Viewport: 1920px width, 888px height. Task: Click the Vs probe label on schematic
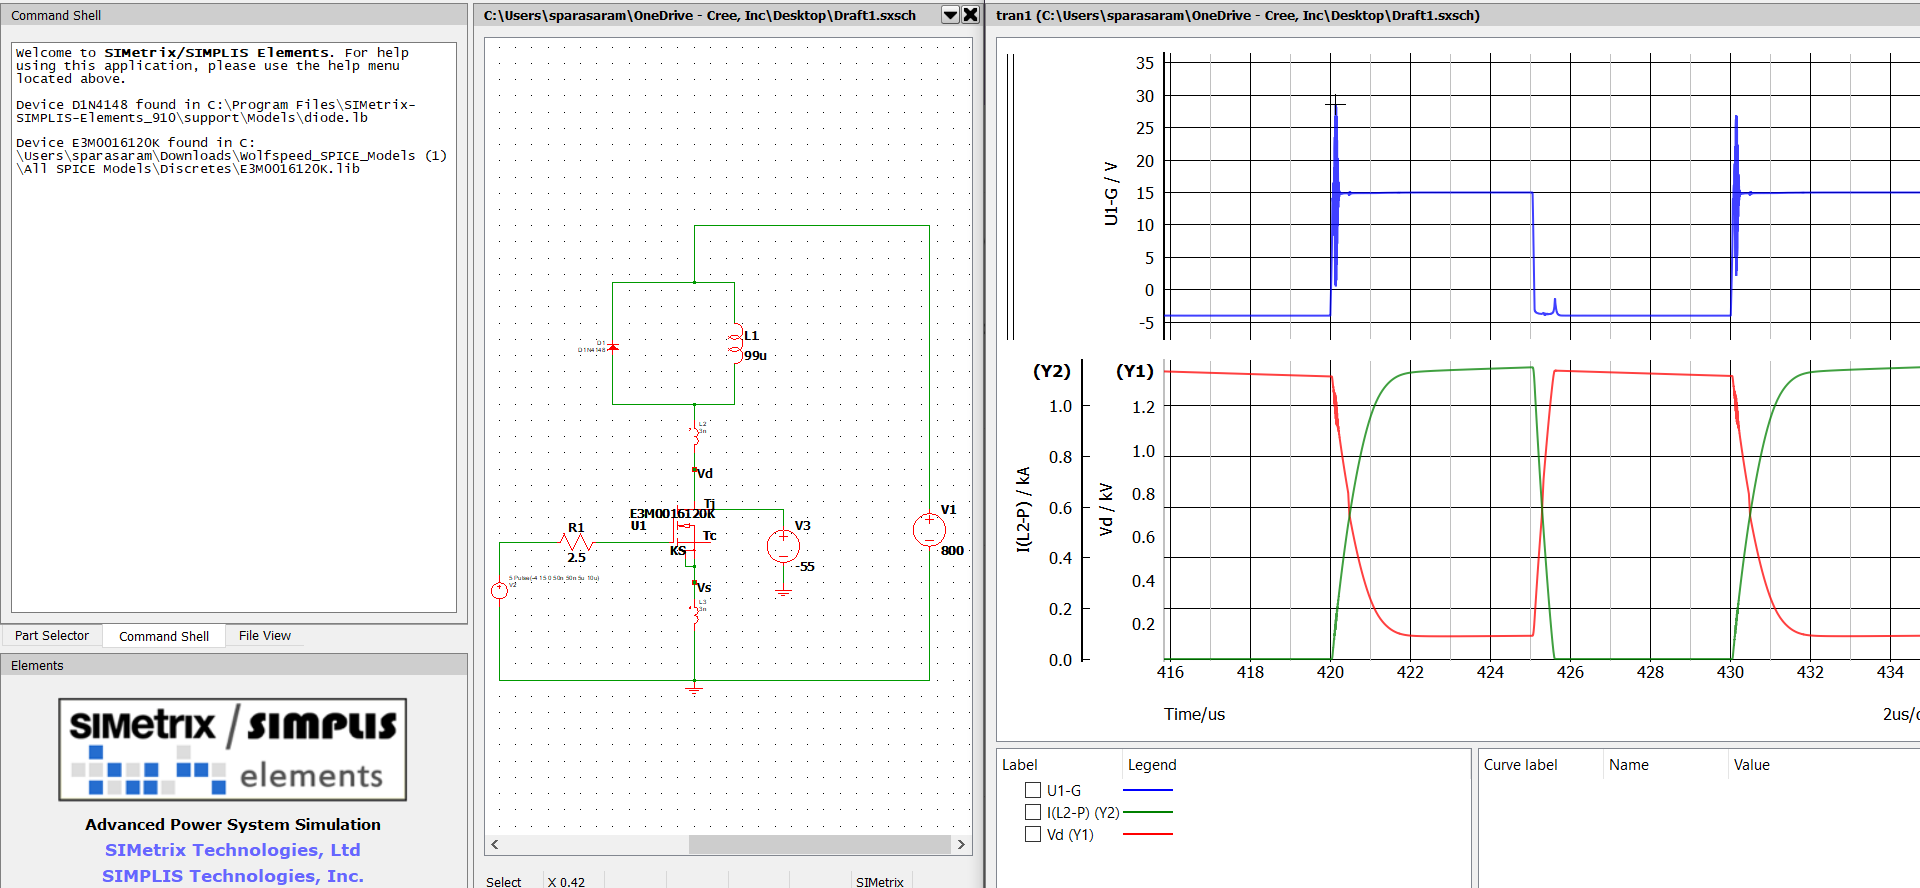[704, 588]
